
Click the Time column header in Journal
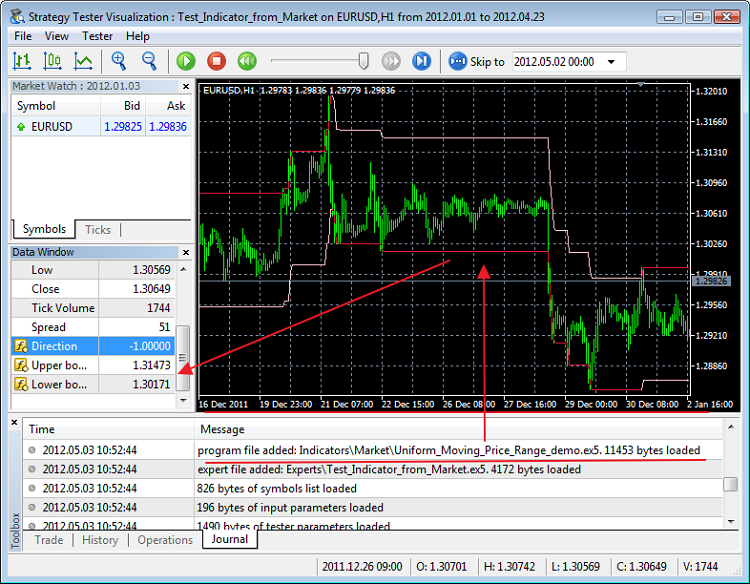click(x=109, y=429)
